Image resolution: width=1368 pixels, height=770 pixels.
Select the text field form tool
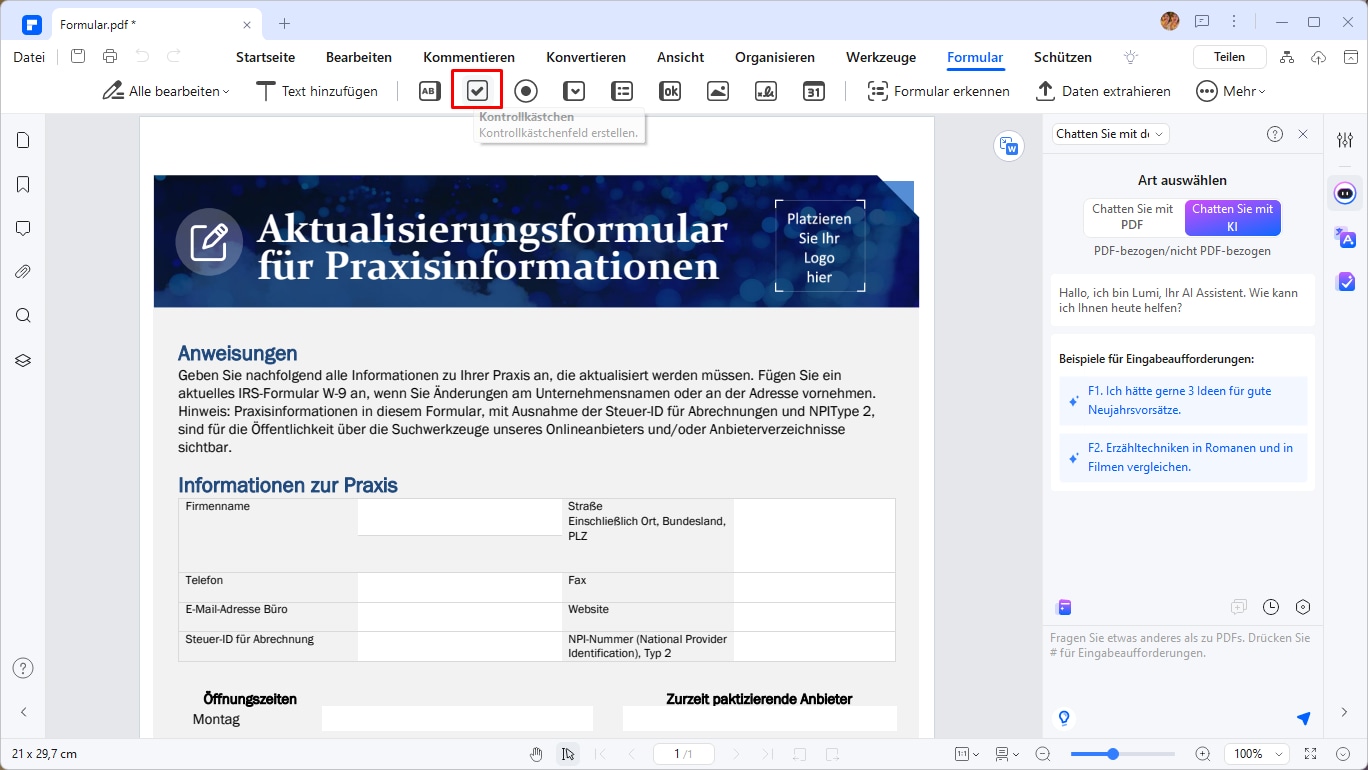[429, 91]
